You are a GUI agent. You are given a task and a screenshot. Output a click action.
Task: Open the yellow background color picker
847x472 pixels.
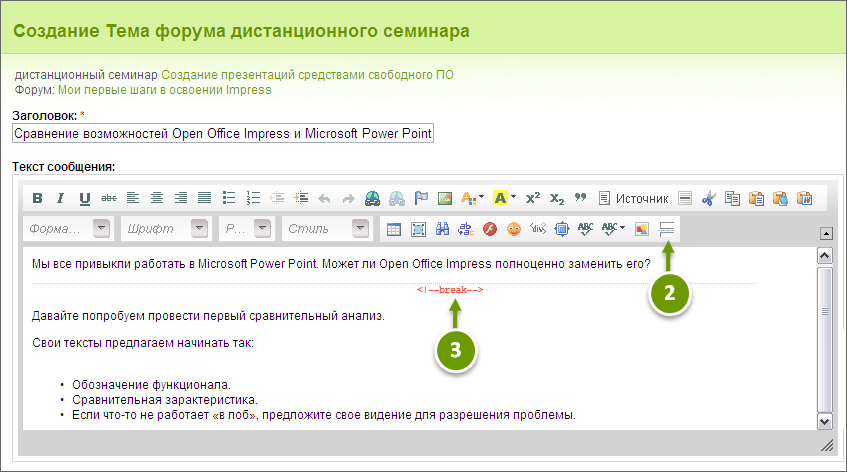click(505, 198)
